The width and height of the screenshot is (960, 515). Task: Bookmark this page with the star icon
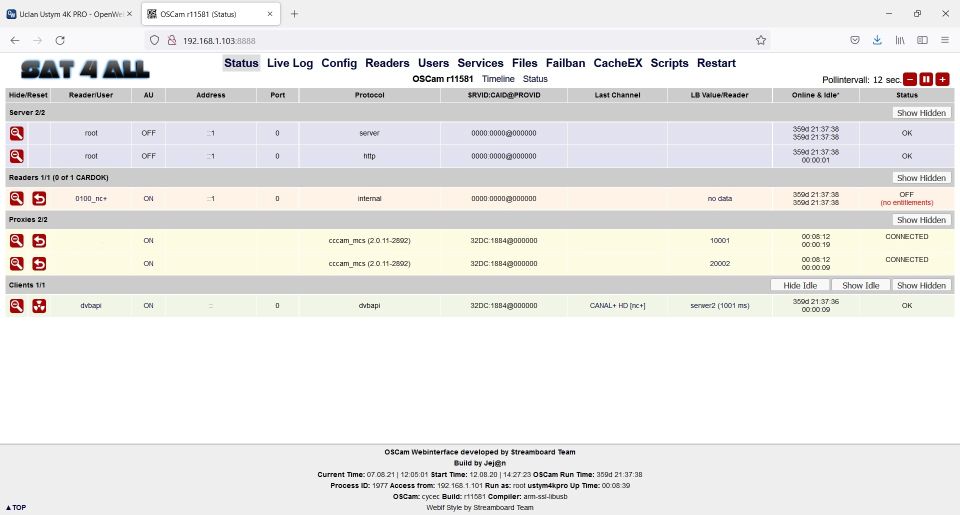point(761,40)
